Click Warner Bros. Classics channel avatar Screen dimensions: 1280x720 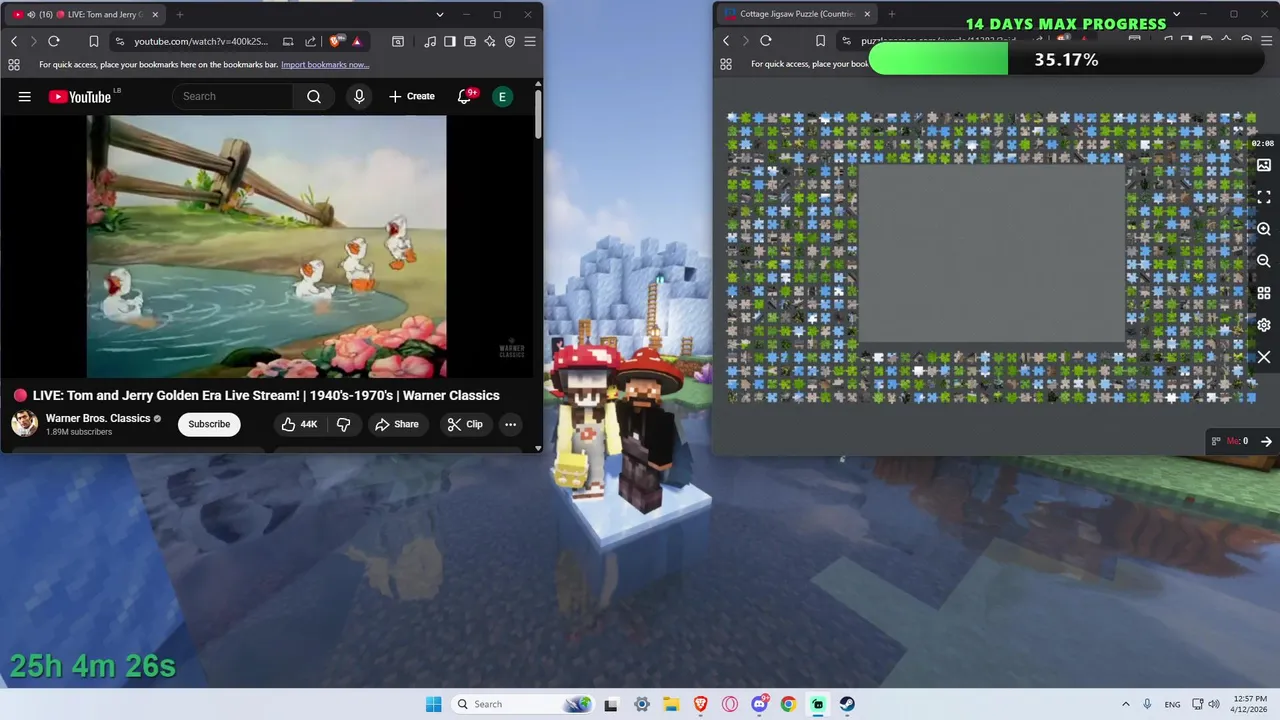point(25,424)
